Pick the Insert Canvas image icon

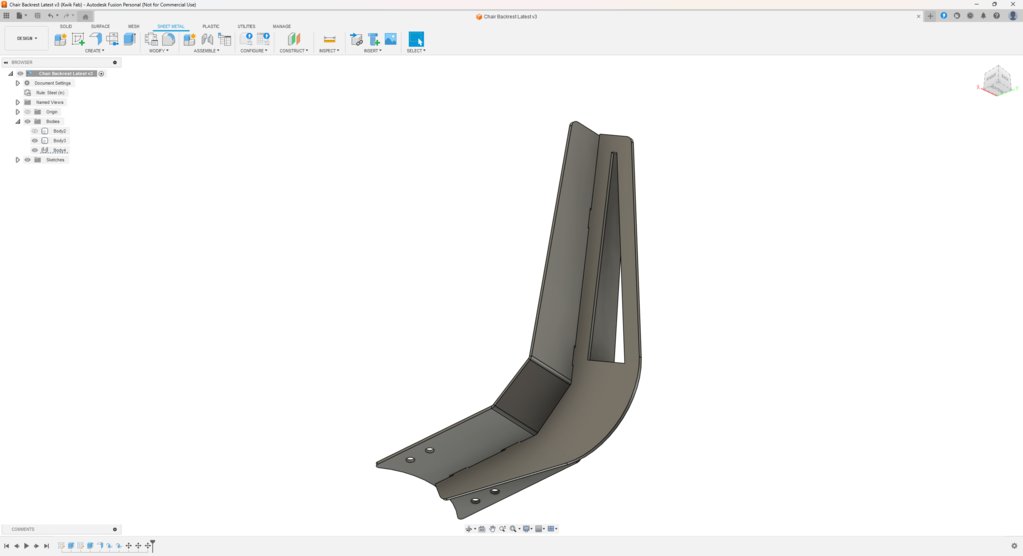[x=391, y=39]
